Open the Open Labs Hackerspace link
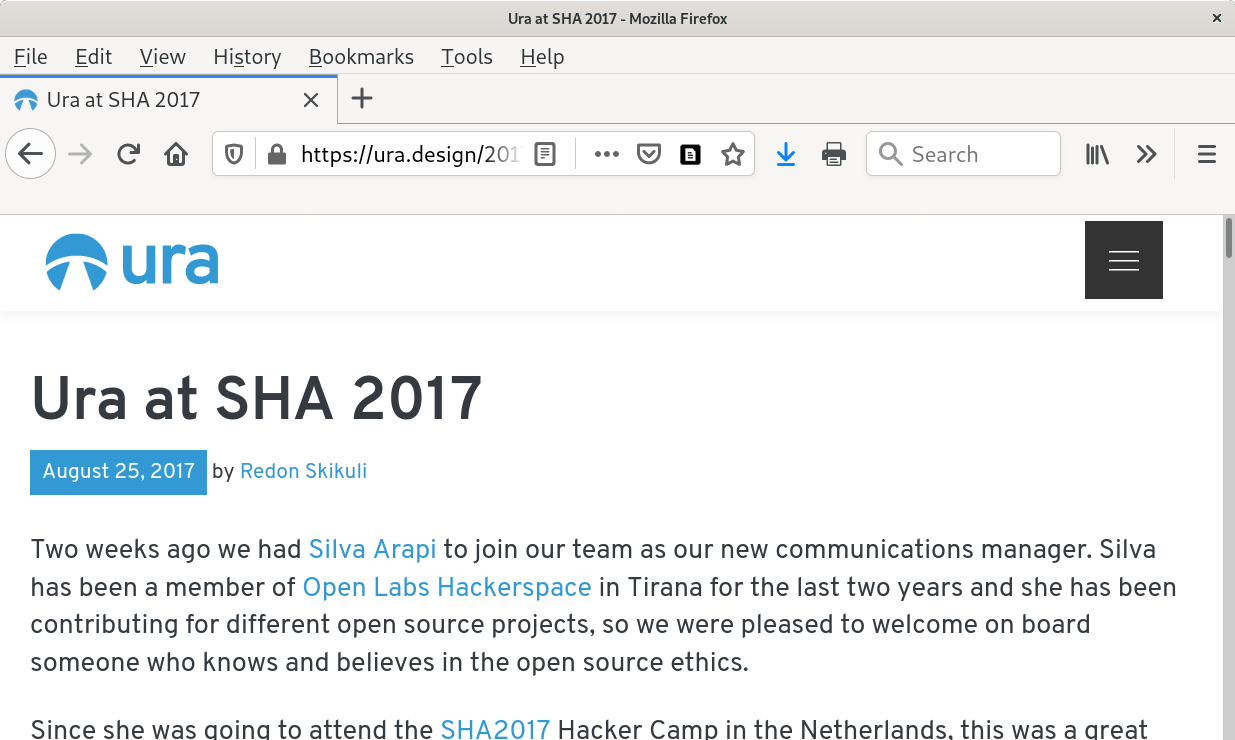This screenshot has height=740, width=1235. (x=447, y=587)
